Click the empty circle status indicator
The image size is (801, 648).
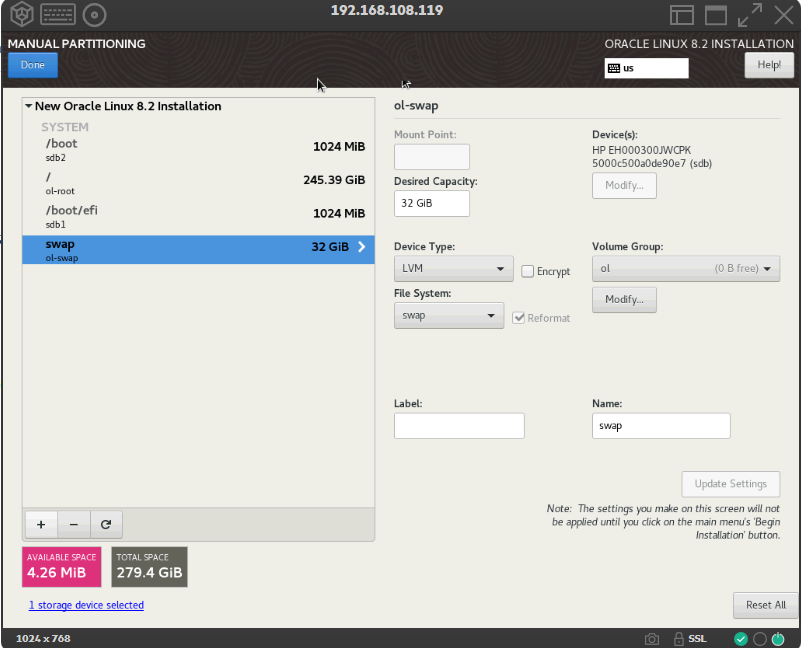[x=760, y=639]
